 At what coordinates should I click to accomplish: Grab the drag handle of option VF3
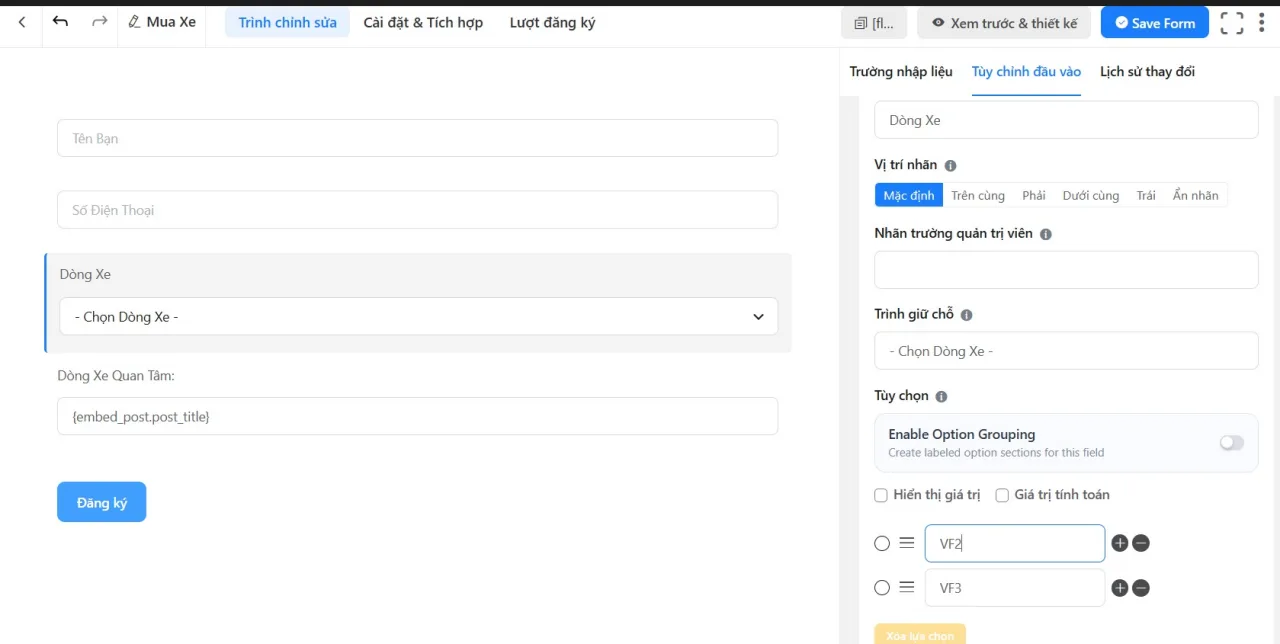coord(906,588)
